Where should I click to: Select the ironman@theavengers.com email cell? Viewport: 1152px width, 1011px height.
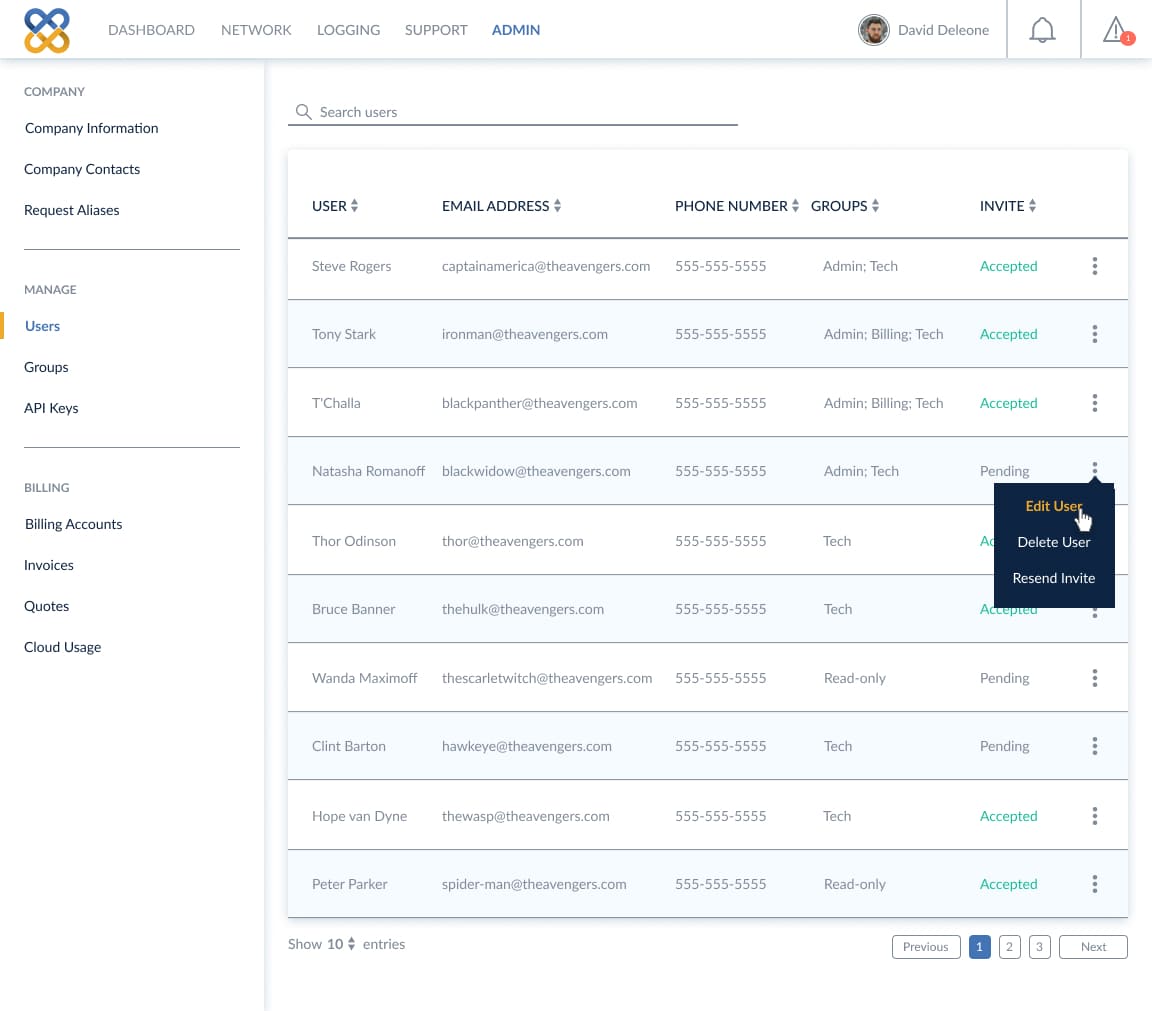525,334
